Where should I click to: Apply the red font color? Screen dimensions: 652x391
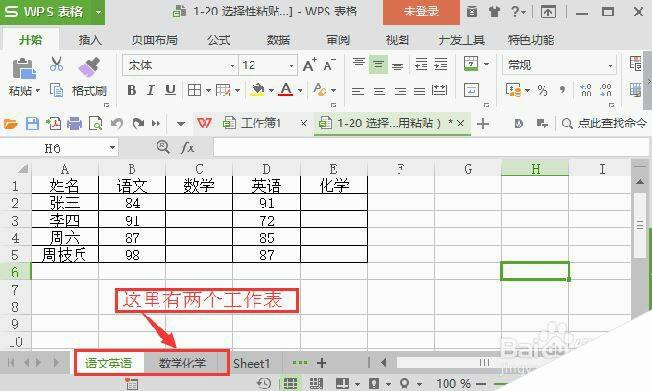coord(286,90)
